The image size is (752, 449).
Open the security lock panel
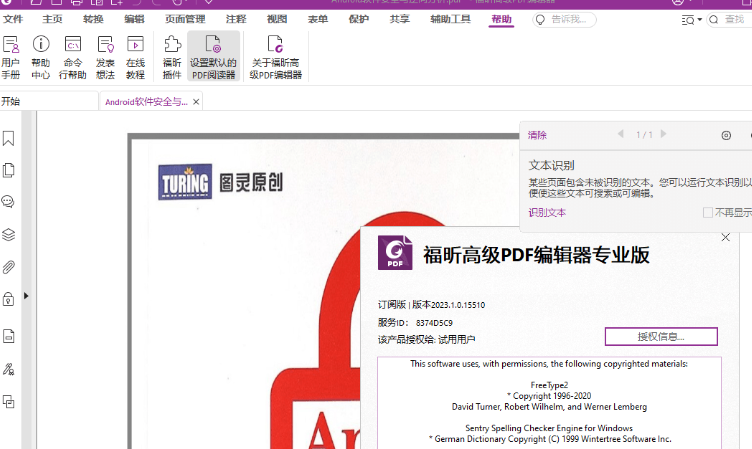[x=9, y=299]
